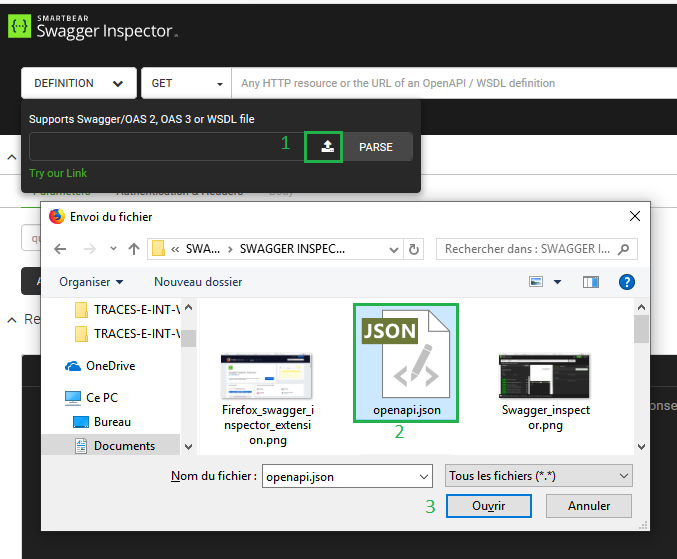The height and width of the screenshot is (559, 677).
Task: Open the GET method dropdown
Action: pos(186,83)
